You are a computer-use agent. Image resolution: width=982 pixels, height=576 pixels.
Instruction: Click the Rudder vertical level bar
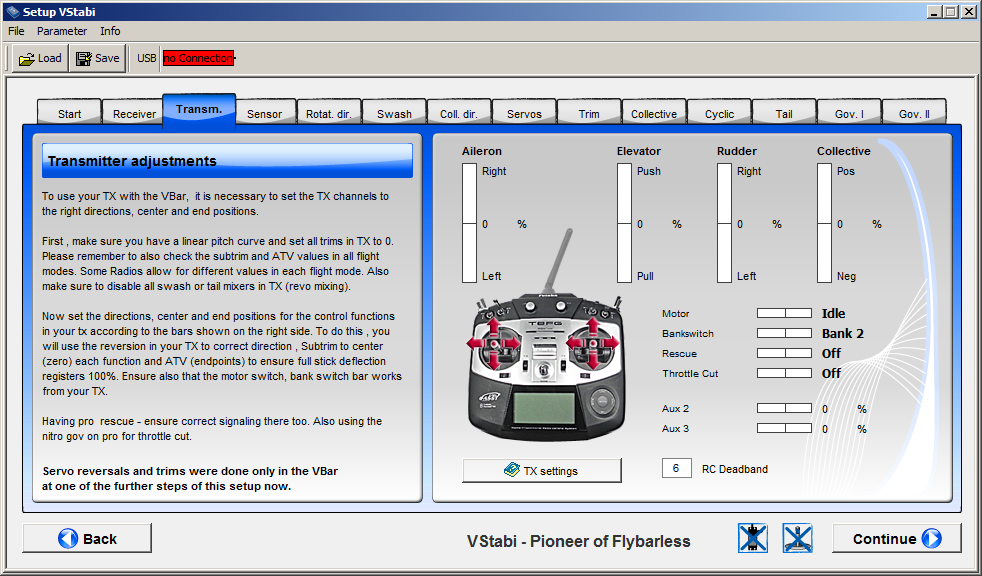point(725,224)
